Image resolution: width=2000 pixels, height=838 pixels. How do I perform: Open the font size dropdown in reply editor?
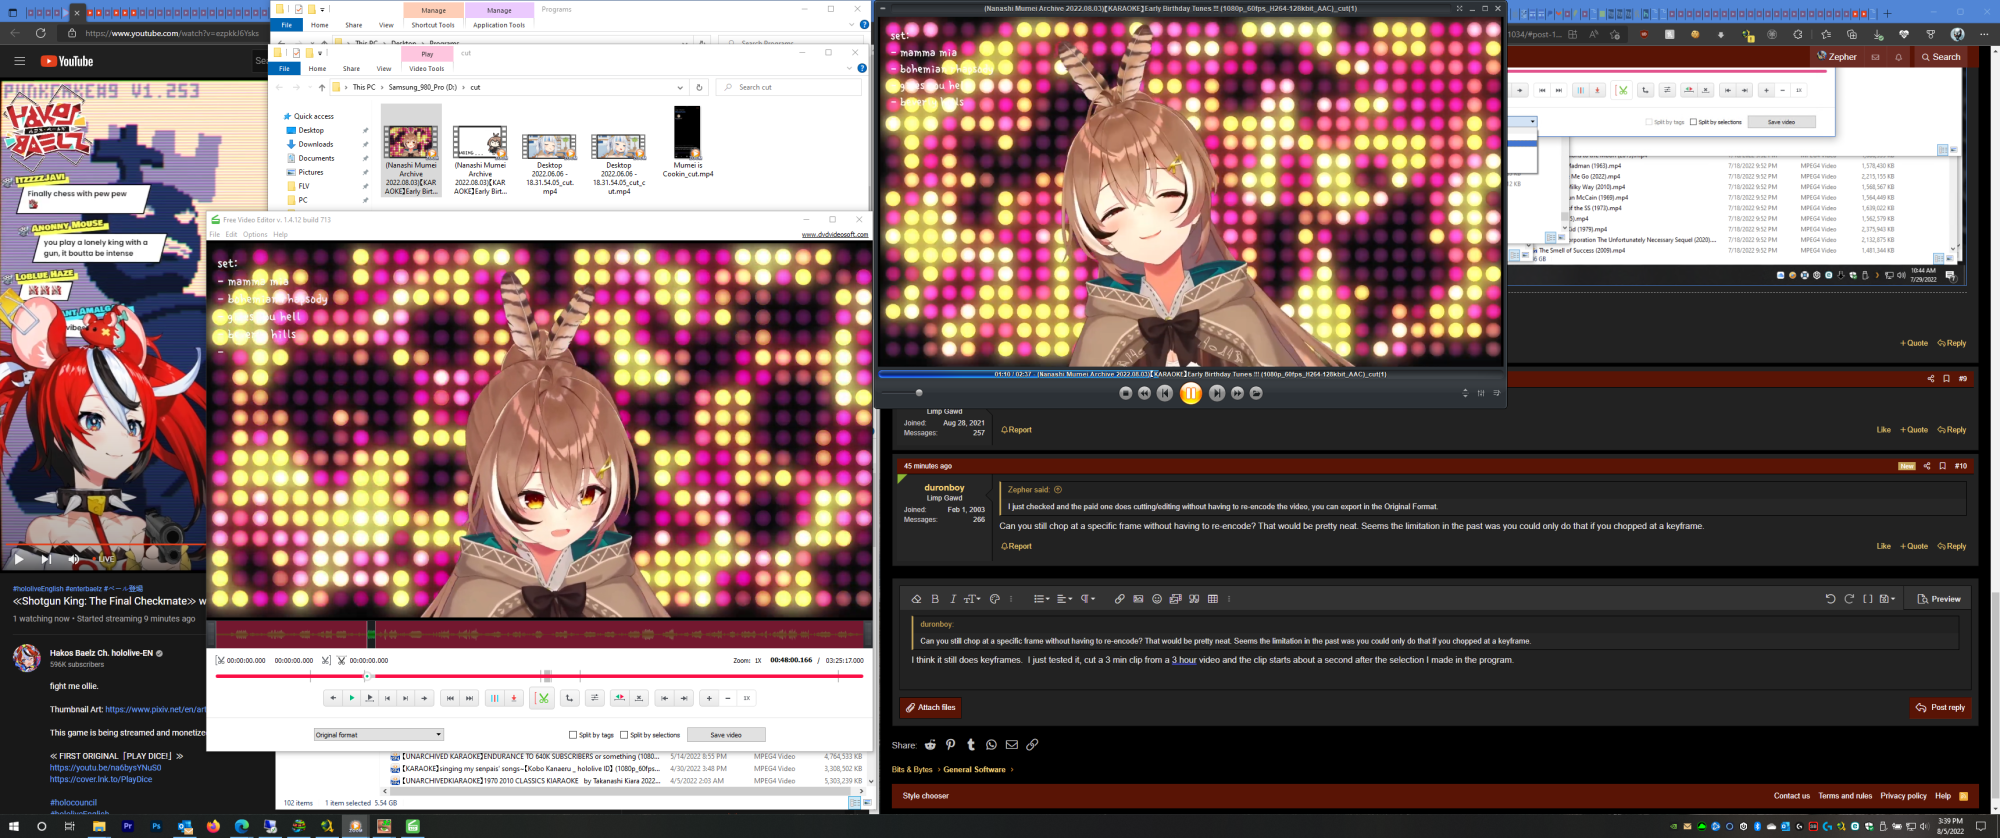tap(972, 599)
